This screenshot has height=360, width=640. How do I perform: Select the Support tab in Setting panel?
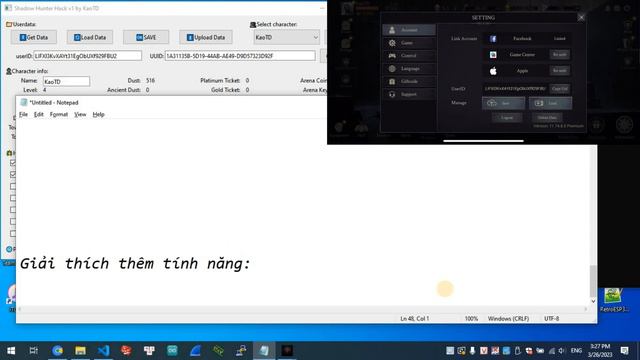click(x=409, y=94)
